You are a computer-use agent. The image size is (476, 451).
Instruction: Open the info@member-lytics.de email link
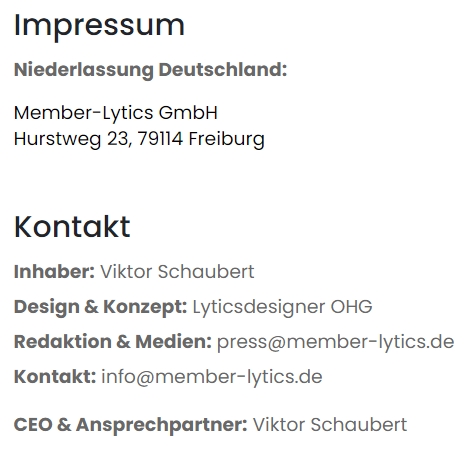point(212,377)
